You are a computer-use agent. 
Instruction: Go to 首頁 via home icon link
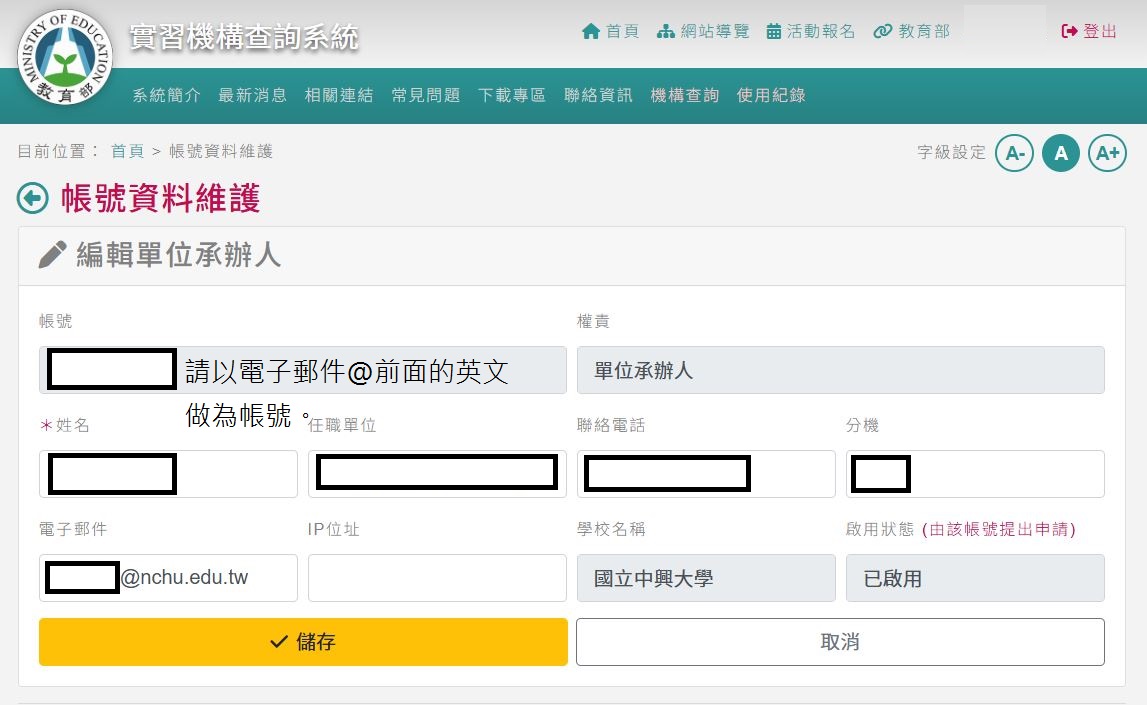point(610,31)
